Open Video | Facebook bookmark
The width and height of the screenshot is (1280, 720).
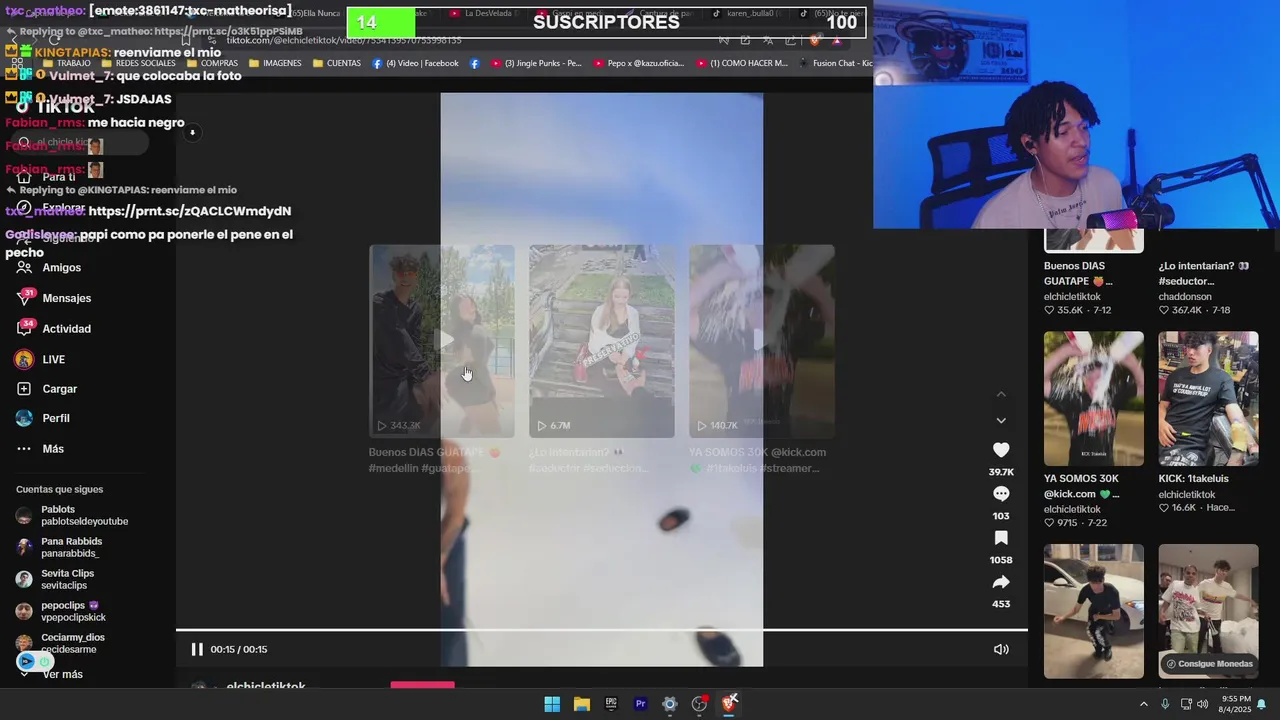coord(415,63)
